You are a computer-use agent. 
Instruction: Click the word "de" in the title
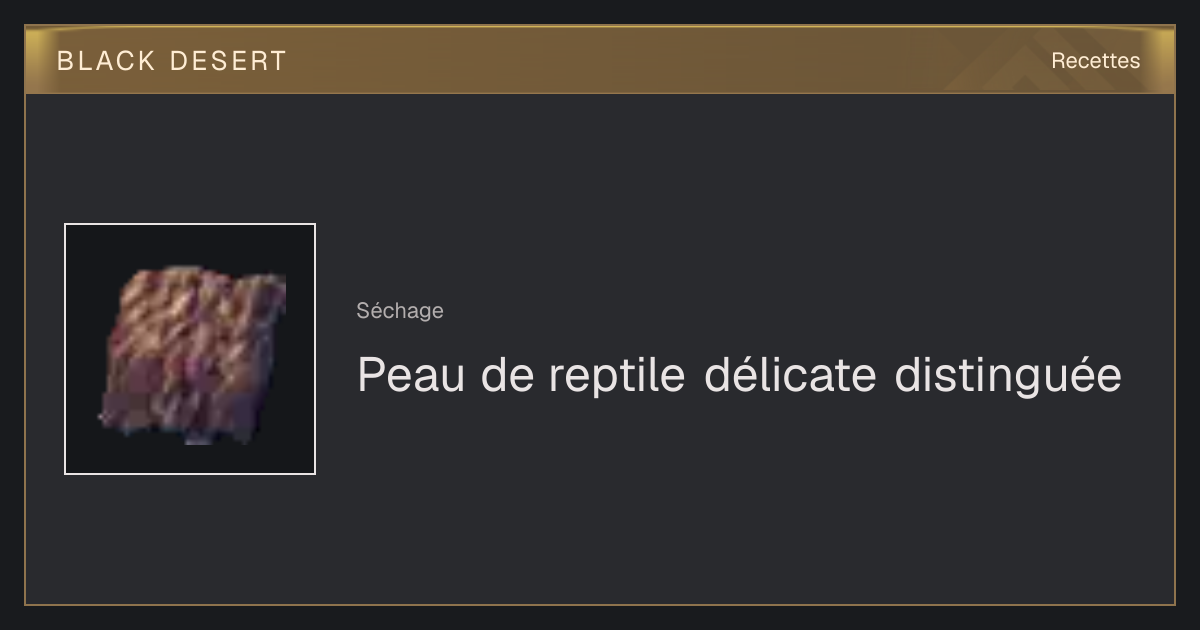[x=507, y=376]
